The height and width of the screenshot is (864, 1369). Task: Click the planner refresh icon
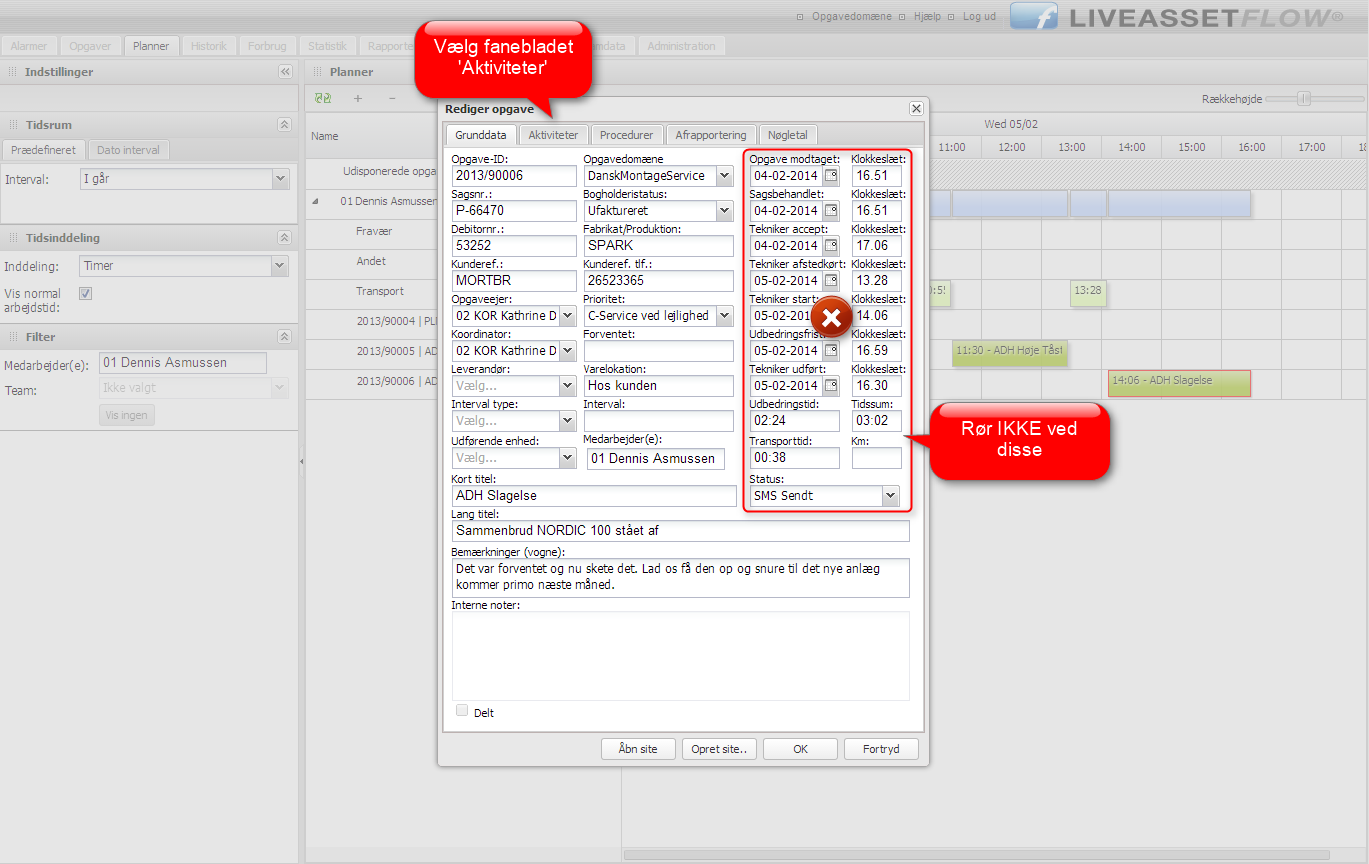(x=323, y=98)
